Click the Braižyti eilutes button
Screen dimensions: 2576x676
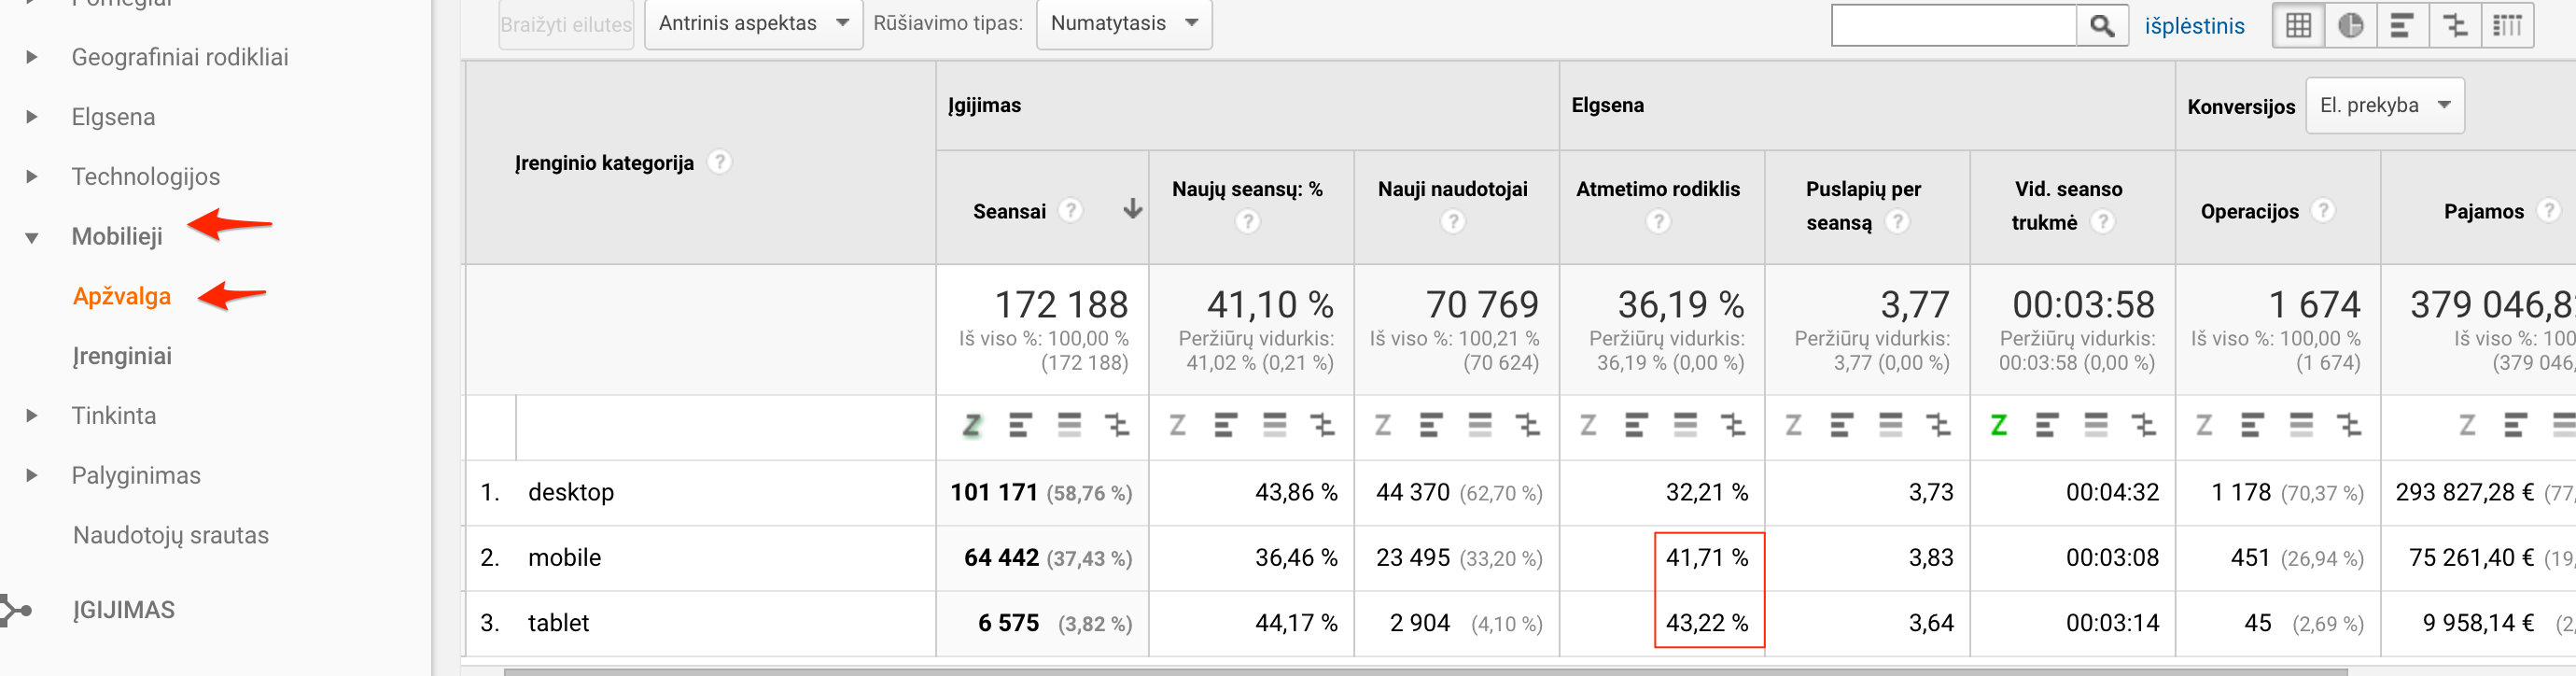(x=566, y=25)
